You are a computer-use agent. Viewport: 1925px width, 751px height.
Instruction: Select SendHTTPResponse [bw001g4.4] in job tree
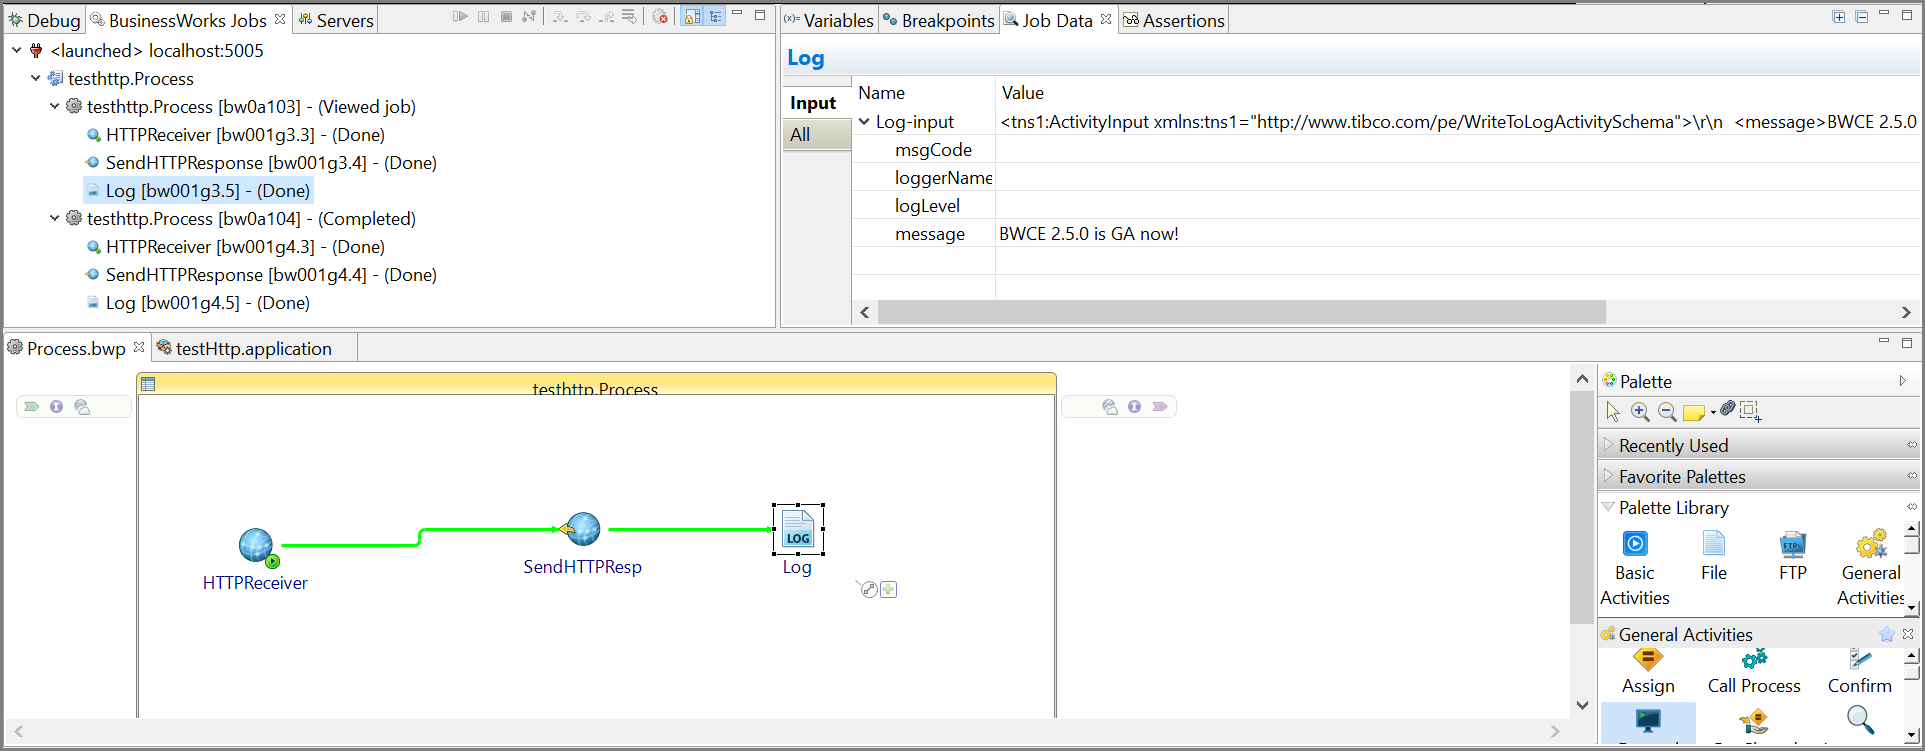(271, 275)
